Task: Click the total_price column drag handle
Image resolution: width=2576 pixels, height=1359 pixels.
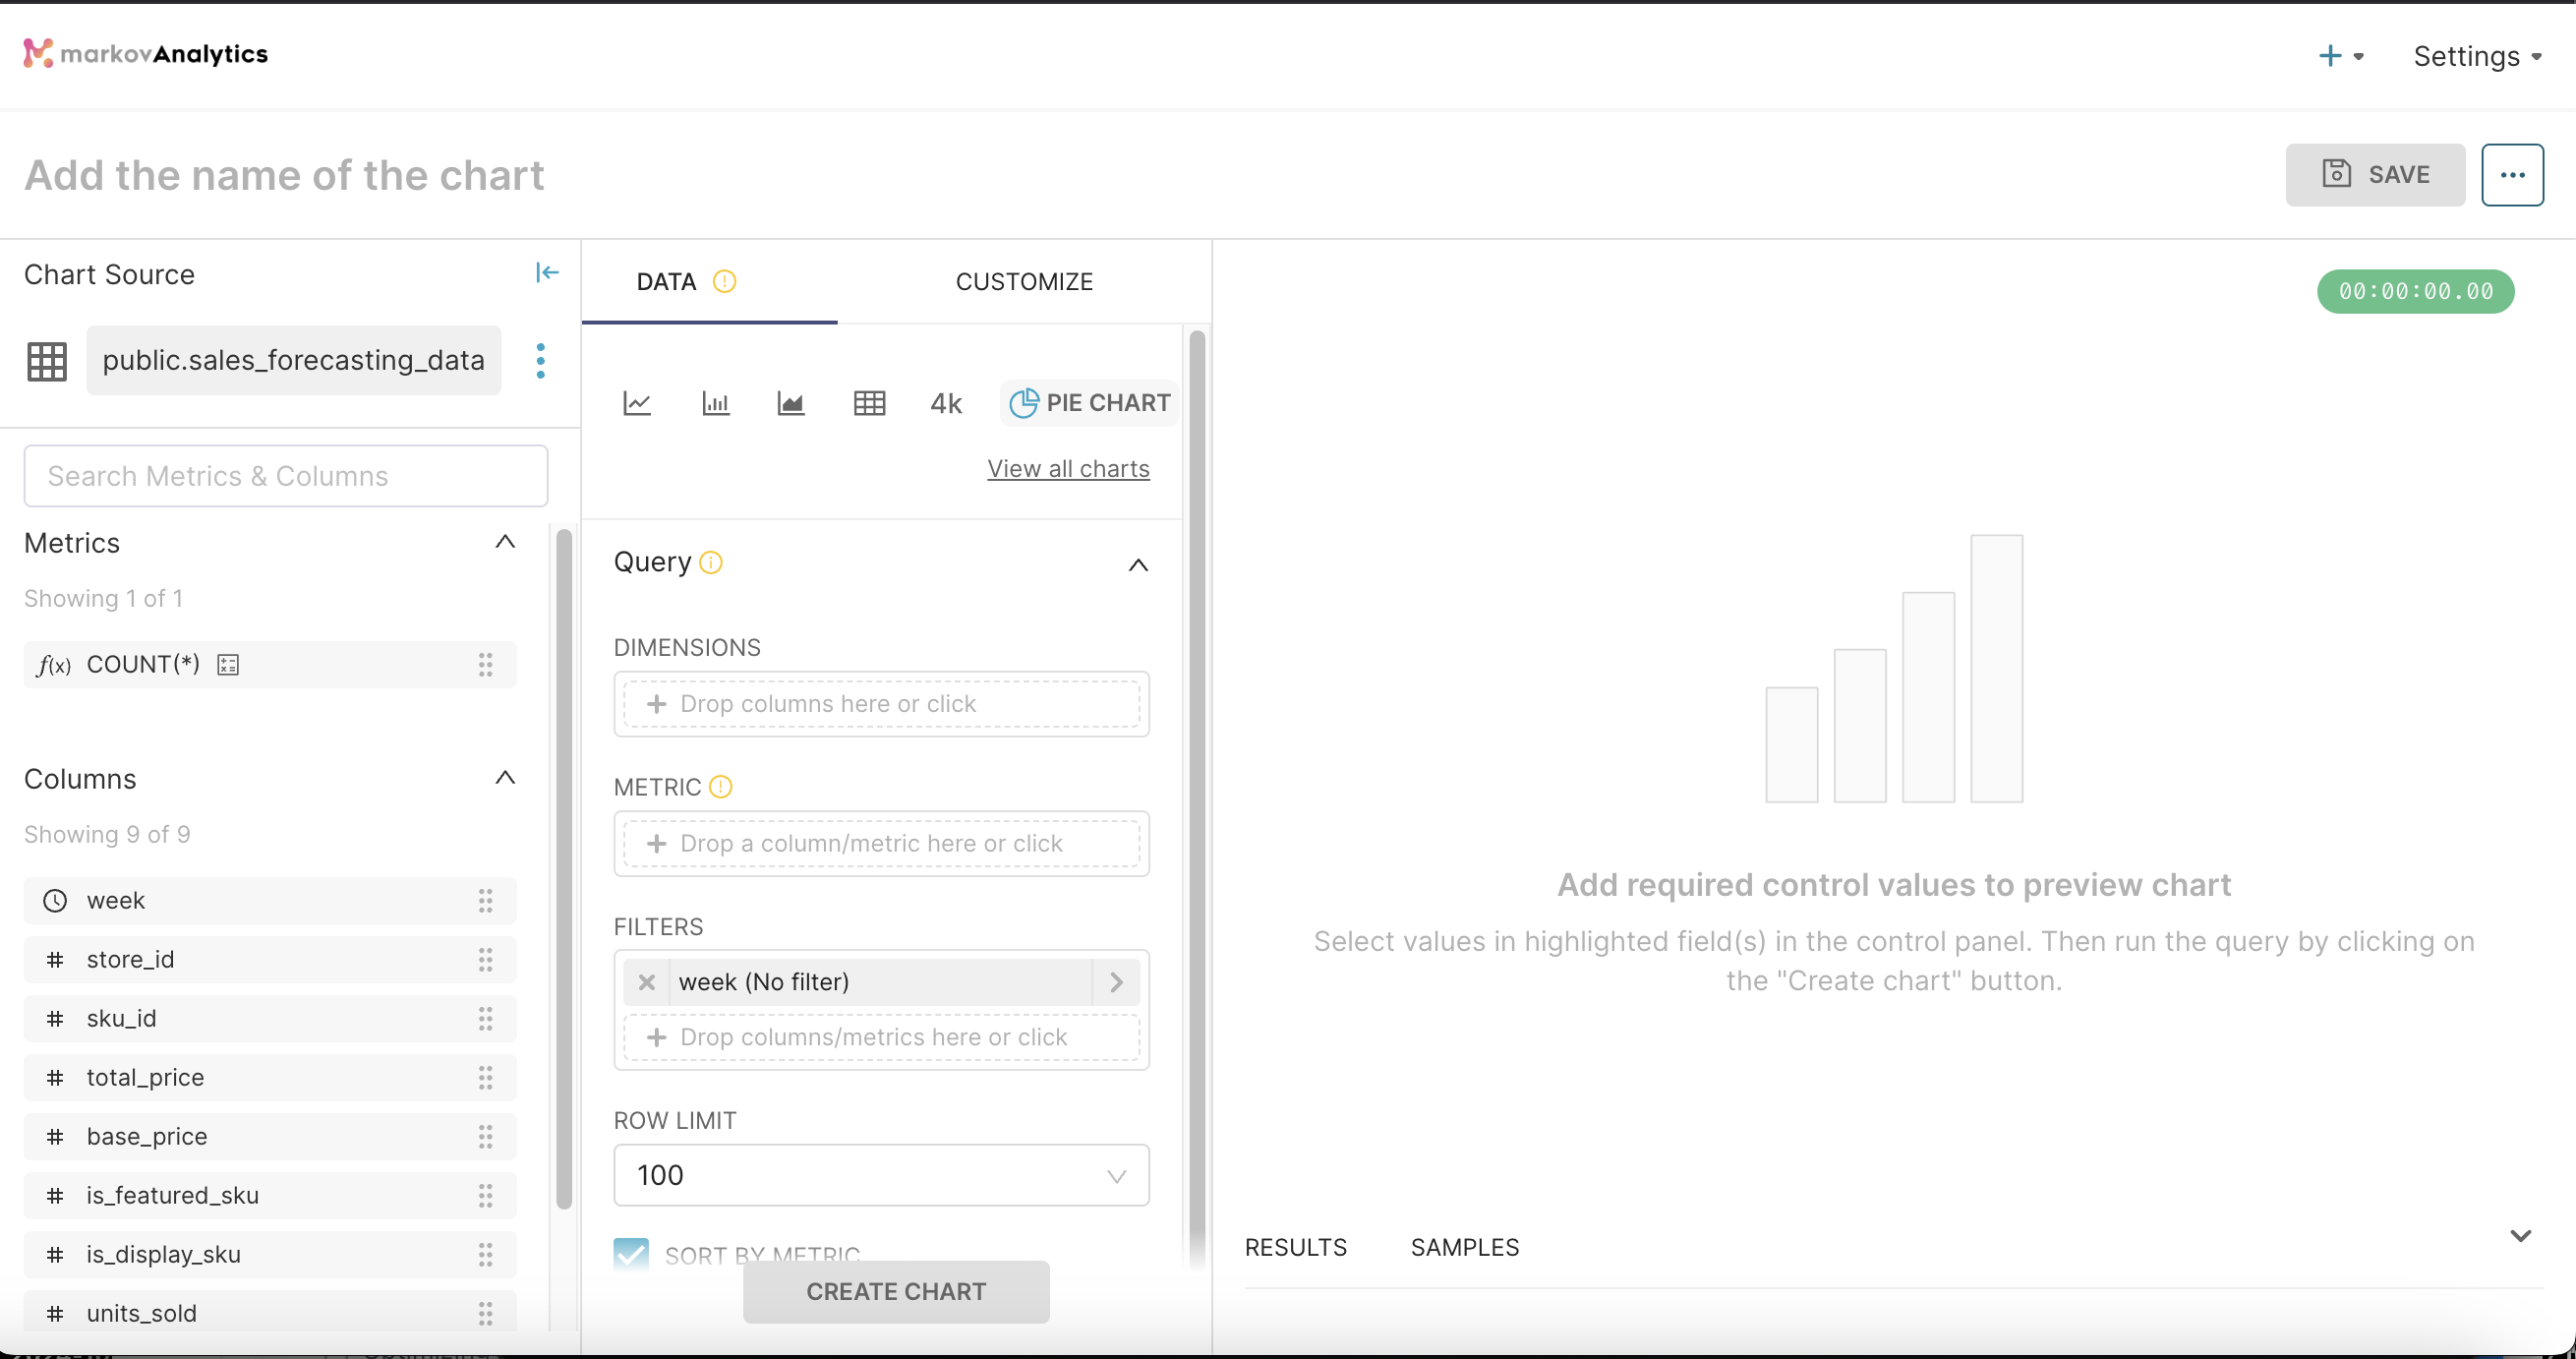Action: pos(485,1077)
